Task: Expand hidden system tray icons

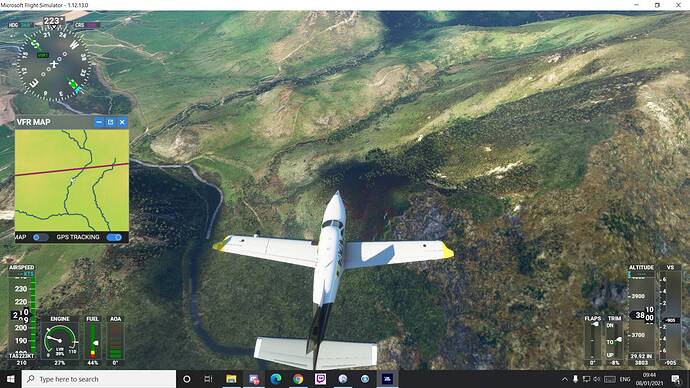Action: click(565, 379)
